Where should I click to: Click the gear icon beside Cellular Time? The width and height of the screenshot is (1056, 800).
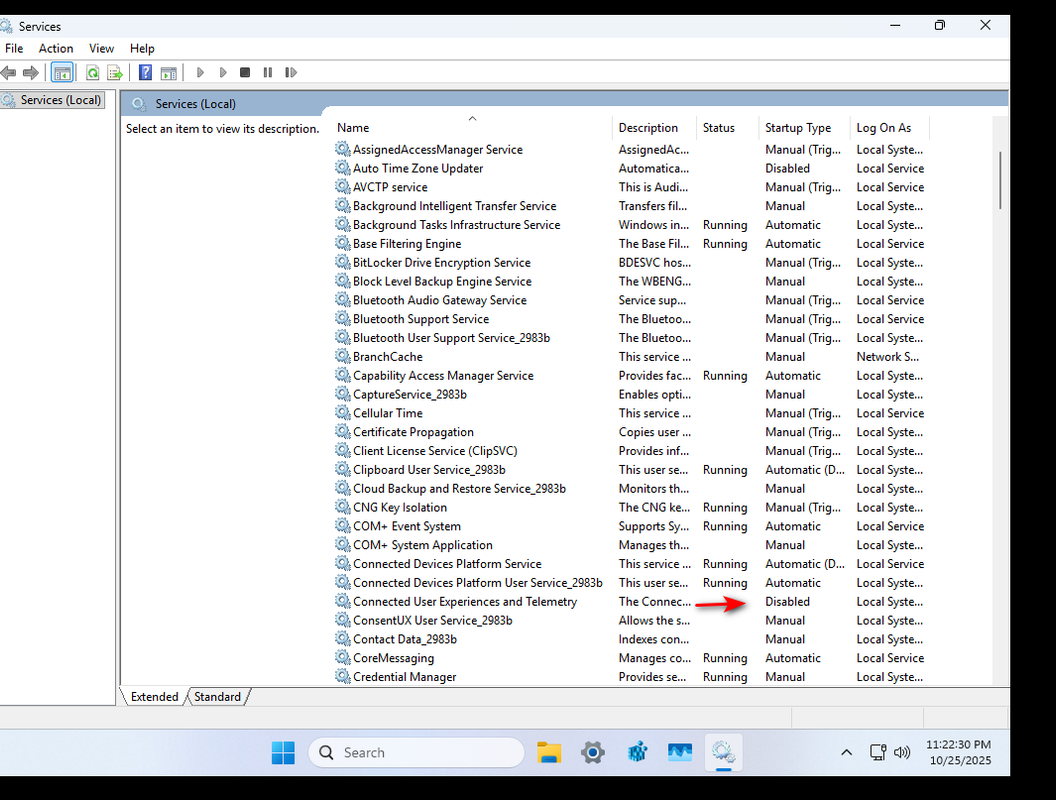343,413
